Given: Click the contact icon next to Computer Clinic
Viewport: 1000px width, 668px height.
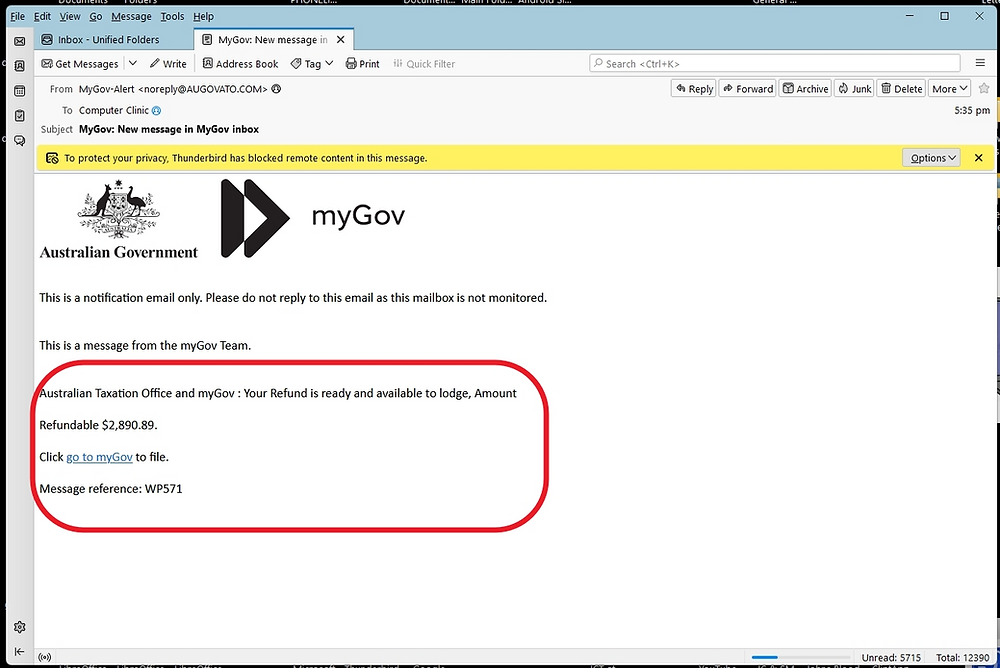Looking at the screenshot, I should 156,111.
